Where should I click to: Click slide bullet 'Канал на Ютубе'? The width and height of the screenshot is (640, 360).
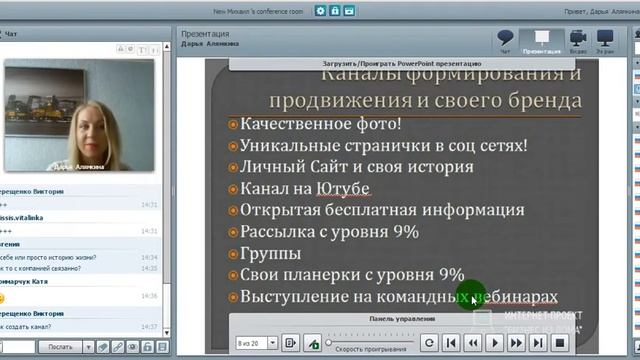coord(305,189)
